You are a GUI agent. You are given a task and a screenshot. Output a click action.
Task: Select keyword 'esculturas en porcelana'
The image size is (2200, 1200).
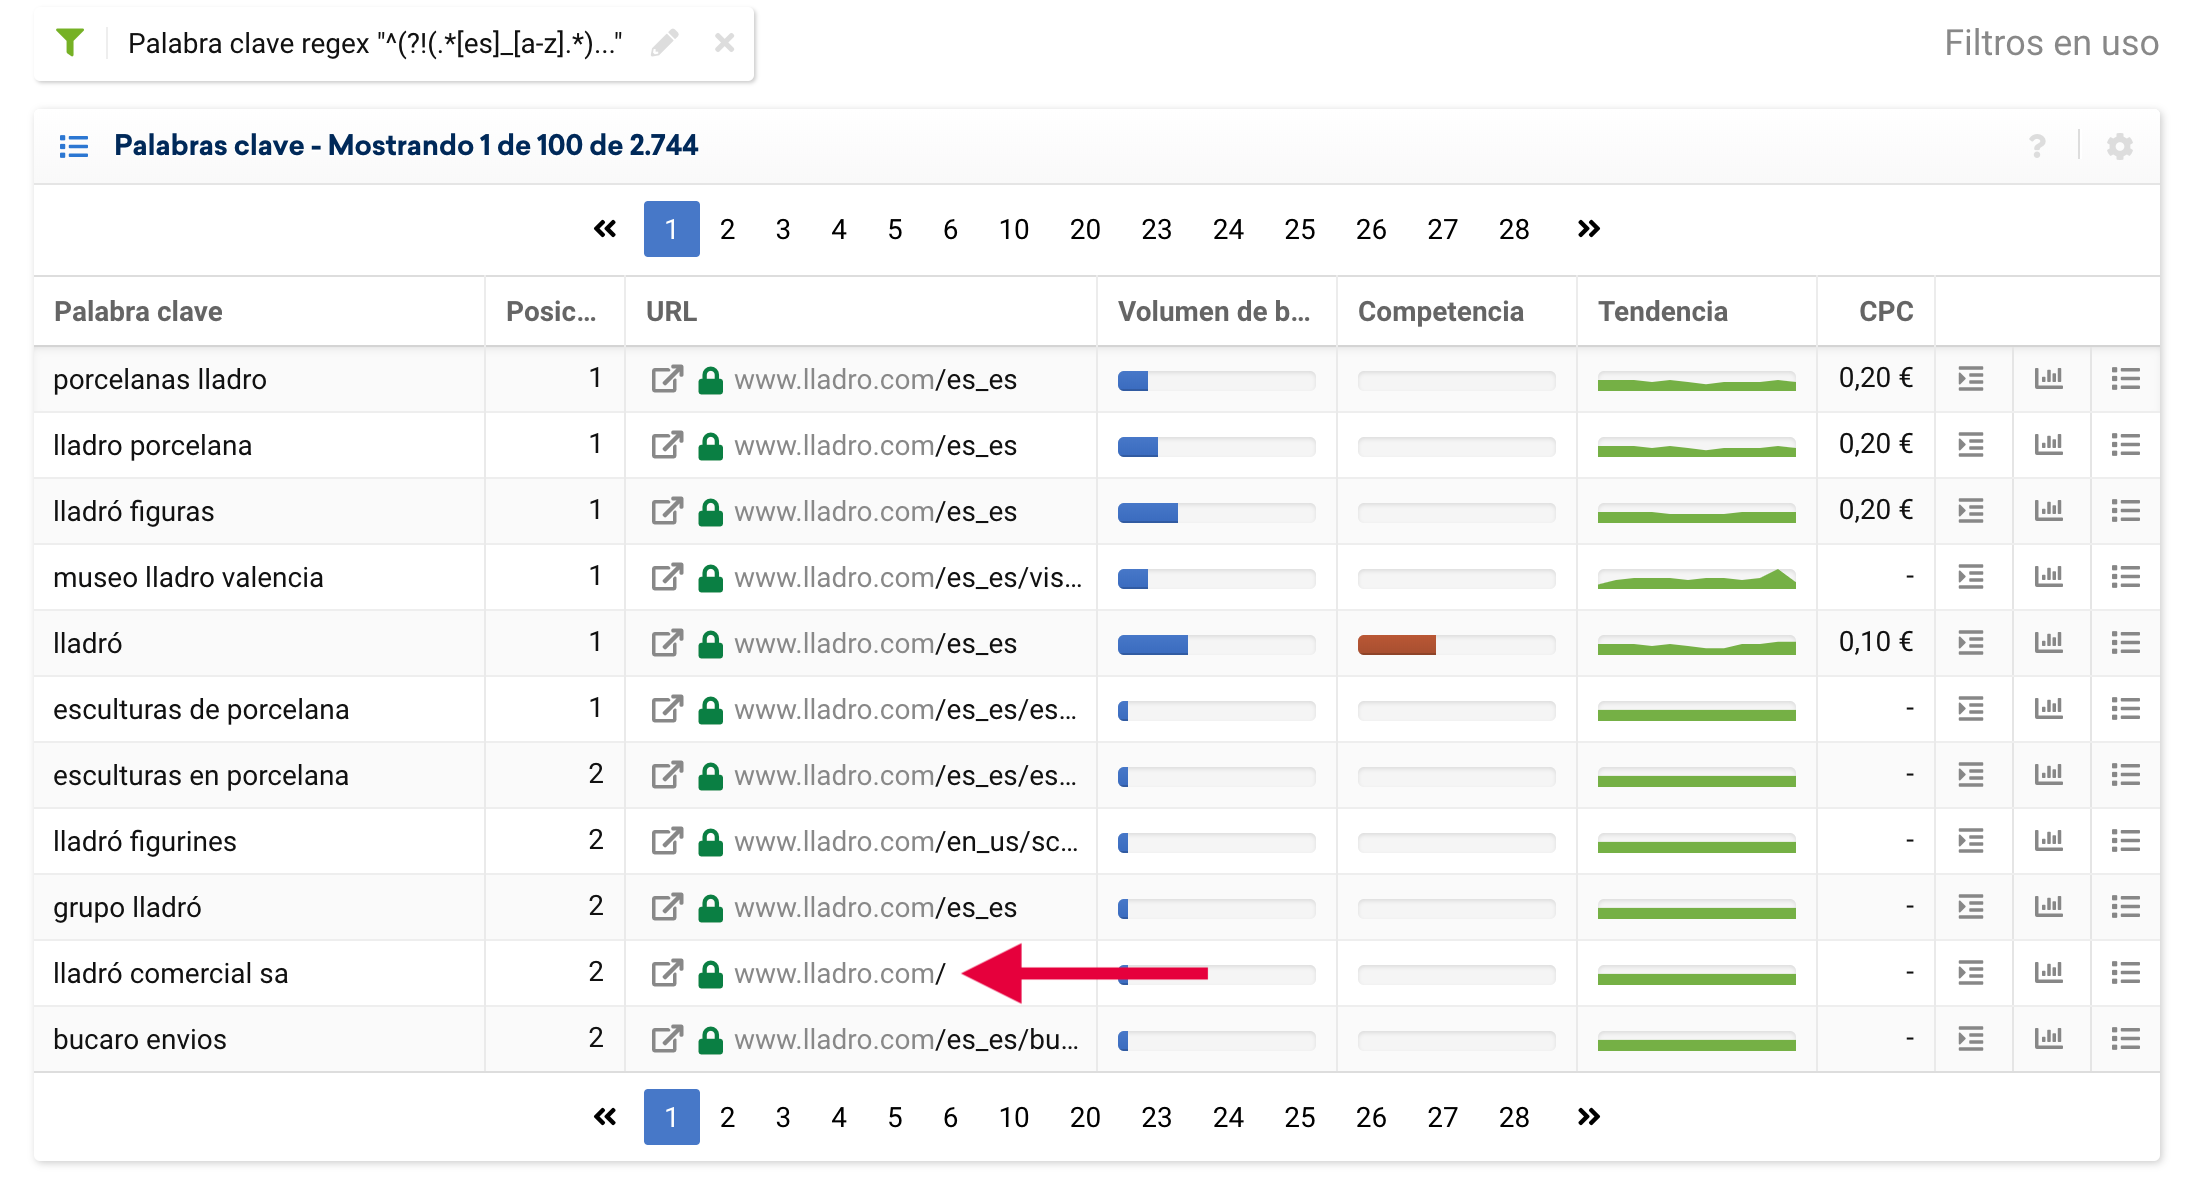[201, 775]
